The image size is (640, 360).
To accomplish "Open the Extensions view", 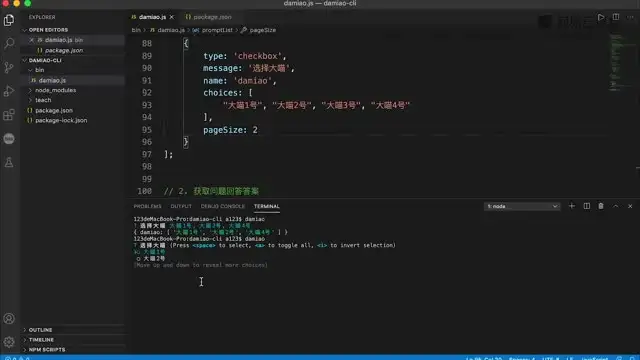I will (x=9, y=115).
